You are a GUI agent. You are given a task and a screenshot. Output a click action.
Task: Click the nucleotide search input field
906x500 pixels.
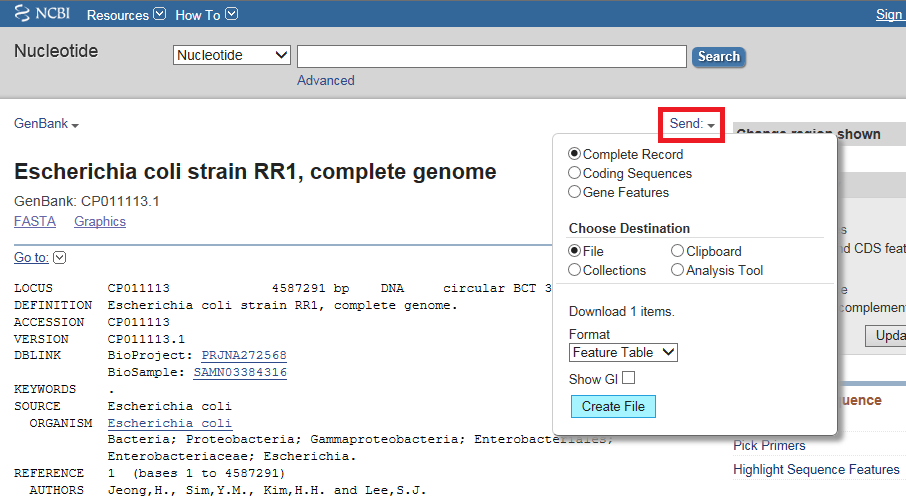[491, 56]
